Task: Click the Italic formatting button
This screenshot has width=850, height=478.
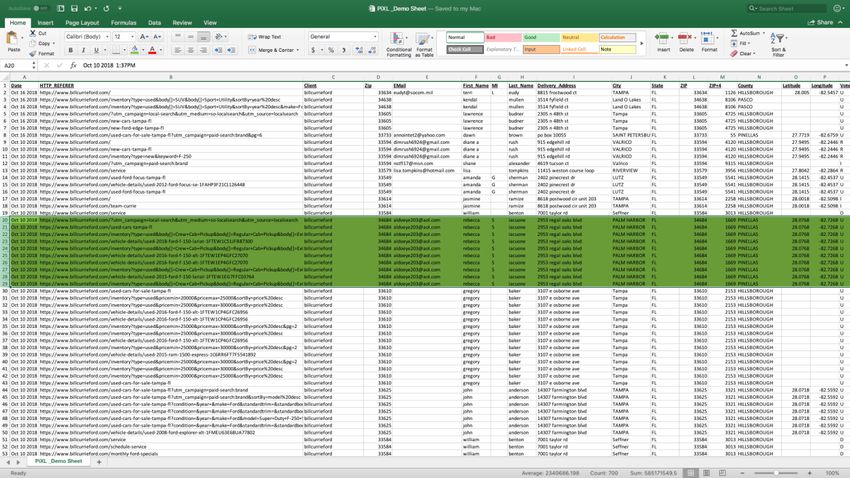Action: click(83, 50)
